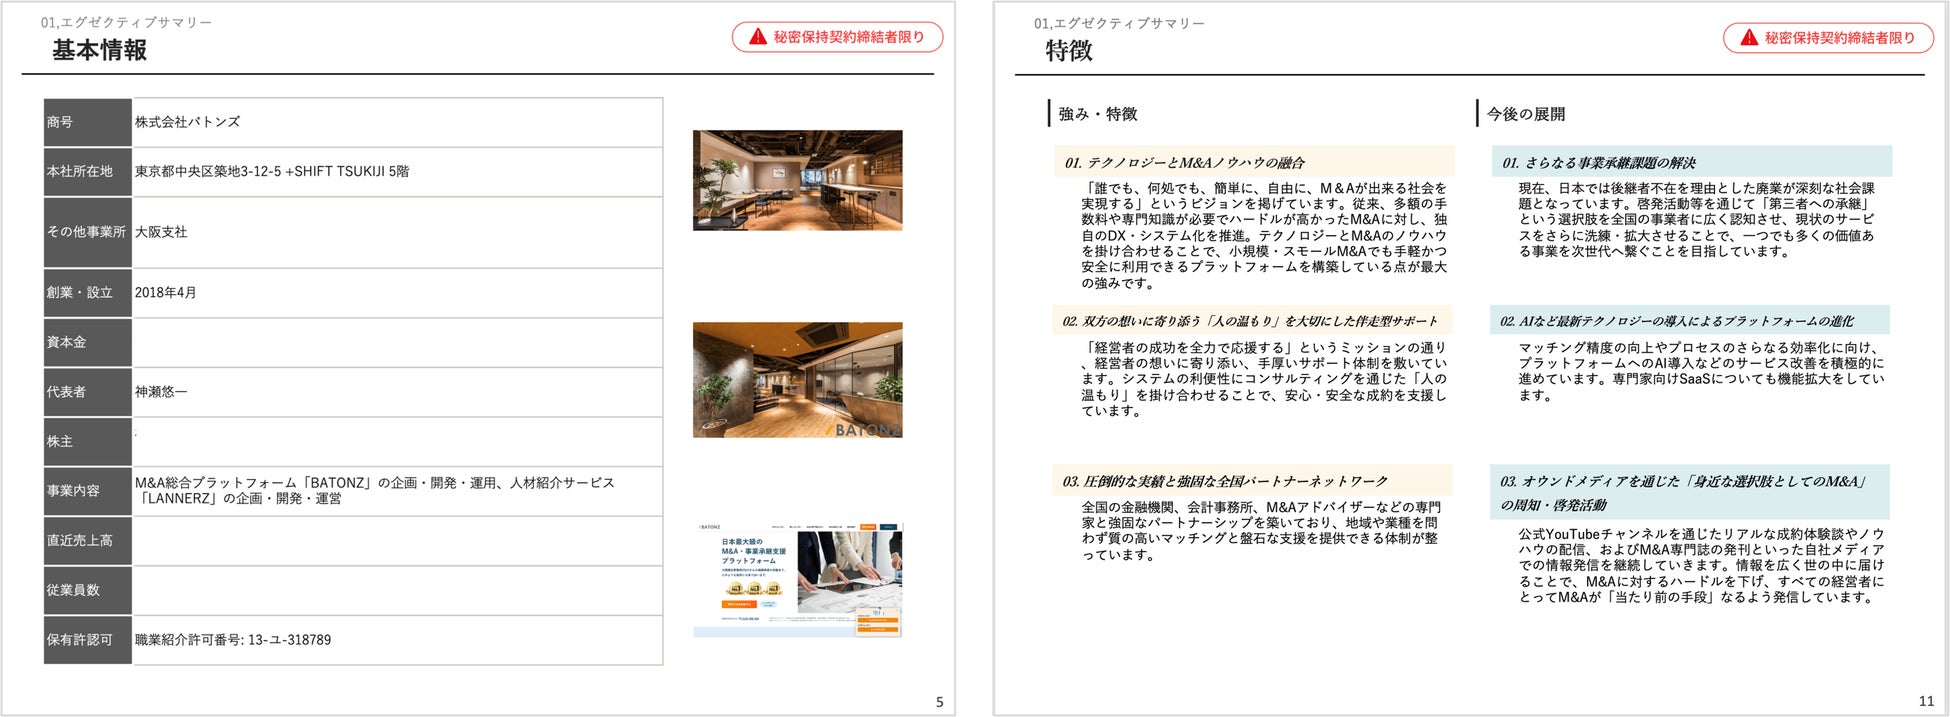Click page number 5 on the 基本情報 slide
This screenshot has height=717, width=1950.
pos(939,702)
